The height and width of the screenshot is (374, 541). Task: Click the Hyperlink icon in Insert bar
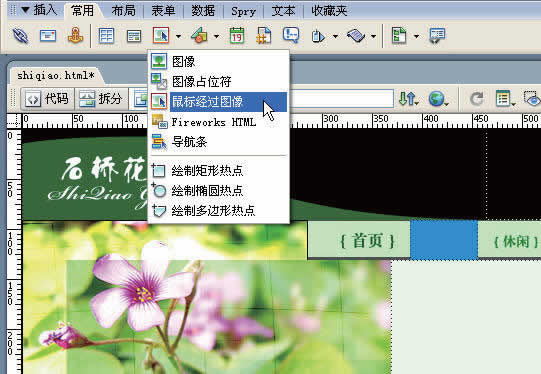pyautogui.click(x=20, y=36)
